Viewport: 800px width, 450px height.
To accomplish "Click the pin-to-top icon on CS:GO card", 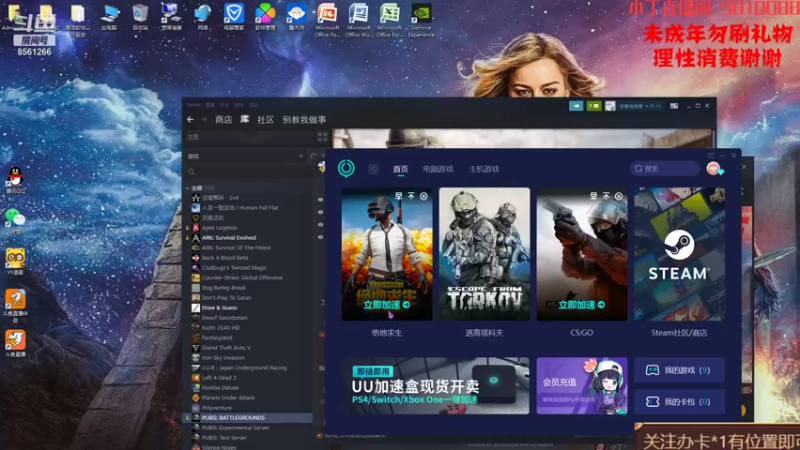I will pos(606,196).
